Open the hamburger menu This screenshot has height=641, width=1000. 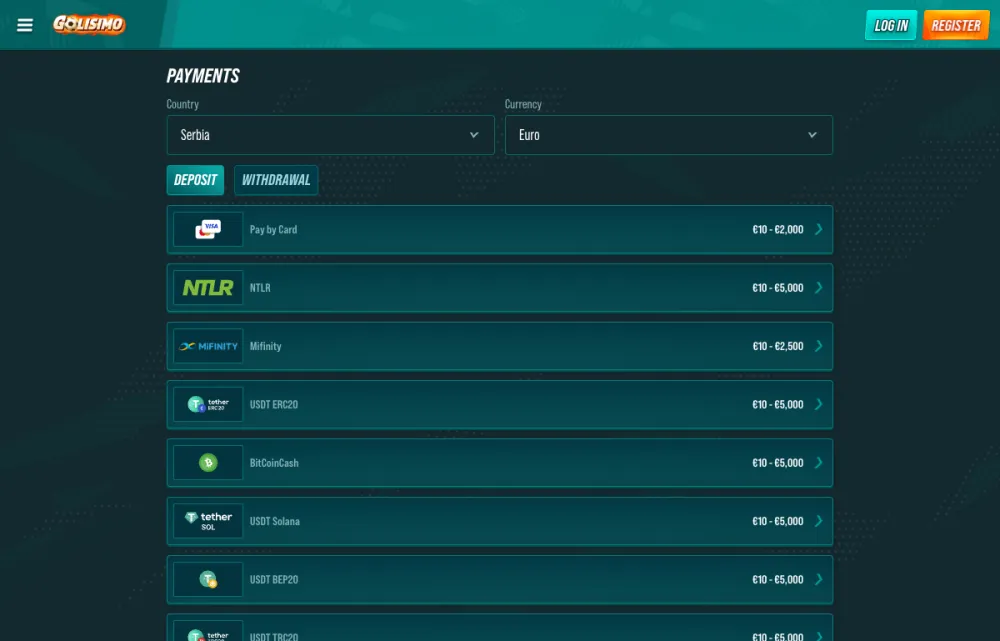[x=25, y=25]
